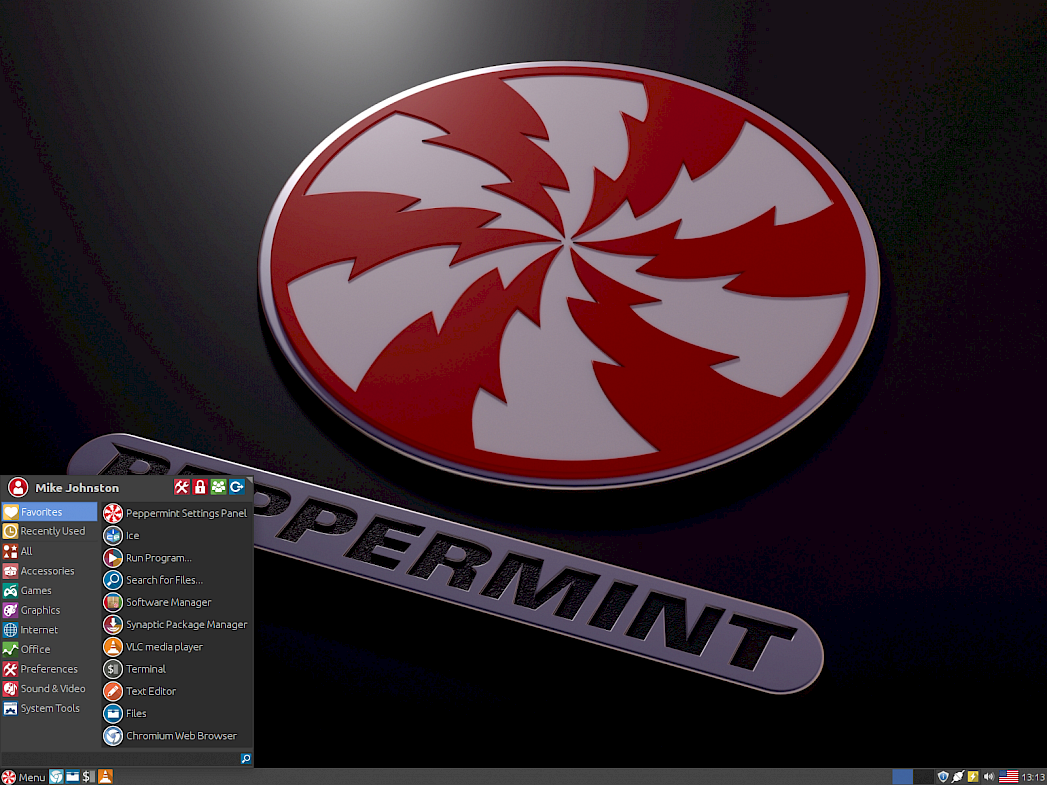Click the user avatar beside Mike Johnston
Image resolution: width=1047 pixels, height=785 pixels.
(x=18, y=487)
